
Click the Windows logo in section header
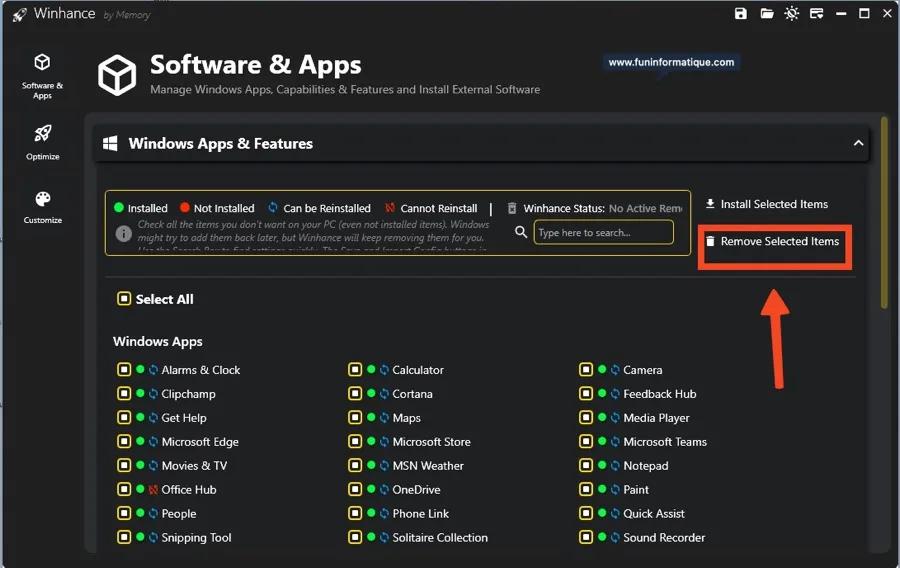110,143
